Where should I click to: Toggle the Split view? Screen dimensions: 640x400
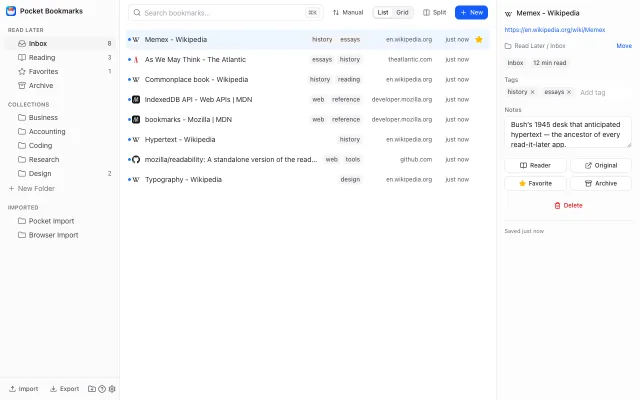point(435,13)
